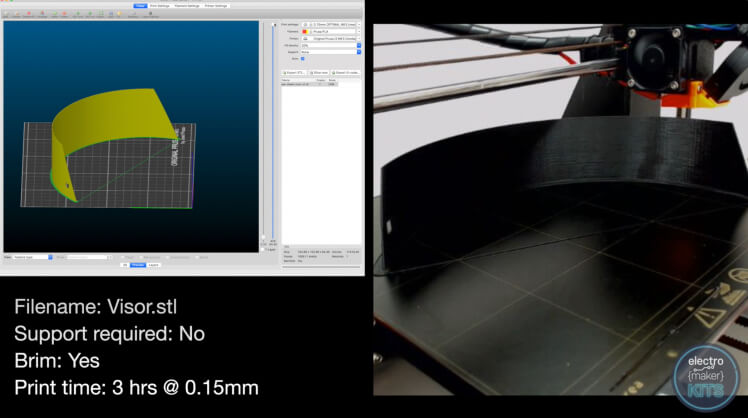This screenshot has width=748, height=418.
Task: Open object Settings from the toolbar
Action: coord(132,14)
